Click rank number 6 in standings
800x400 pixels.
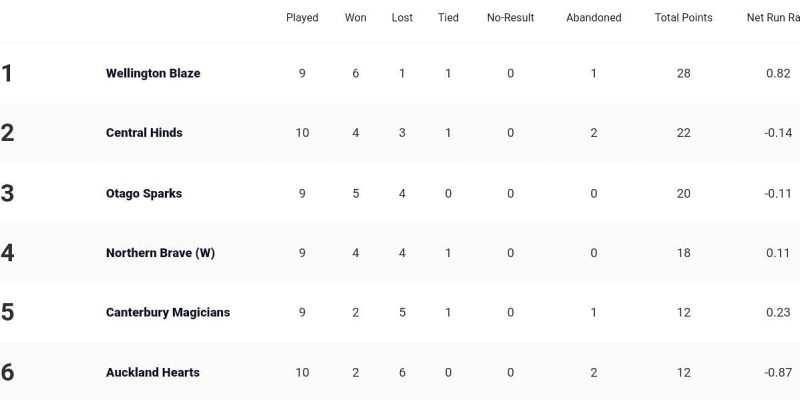click(x=8, y=372)
